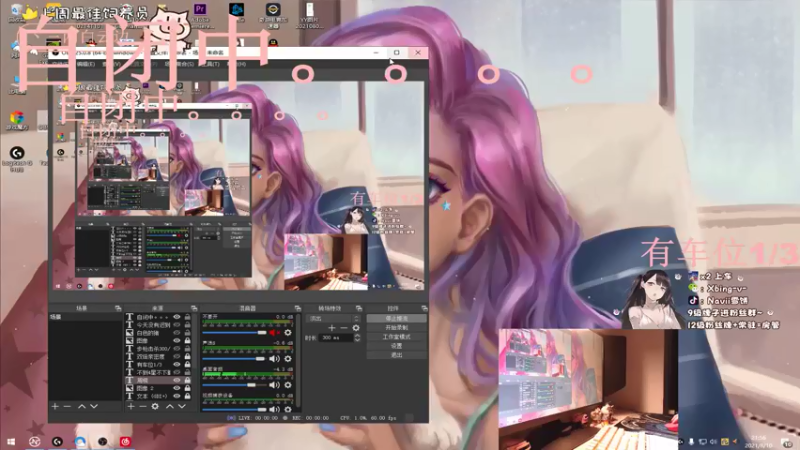Select the 场景 item in scenes list
The height and width of the screenshot is (450, 800).
(85, 317)
